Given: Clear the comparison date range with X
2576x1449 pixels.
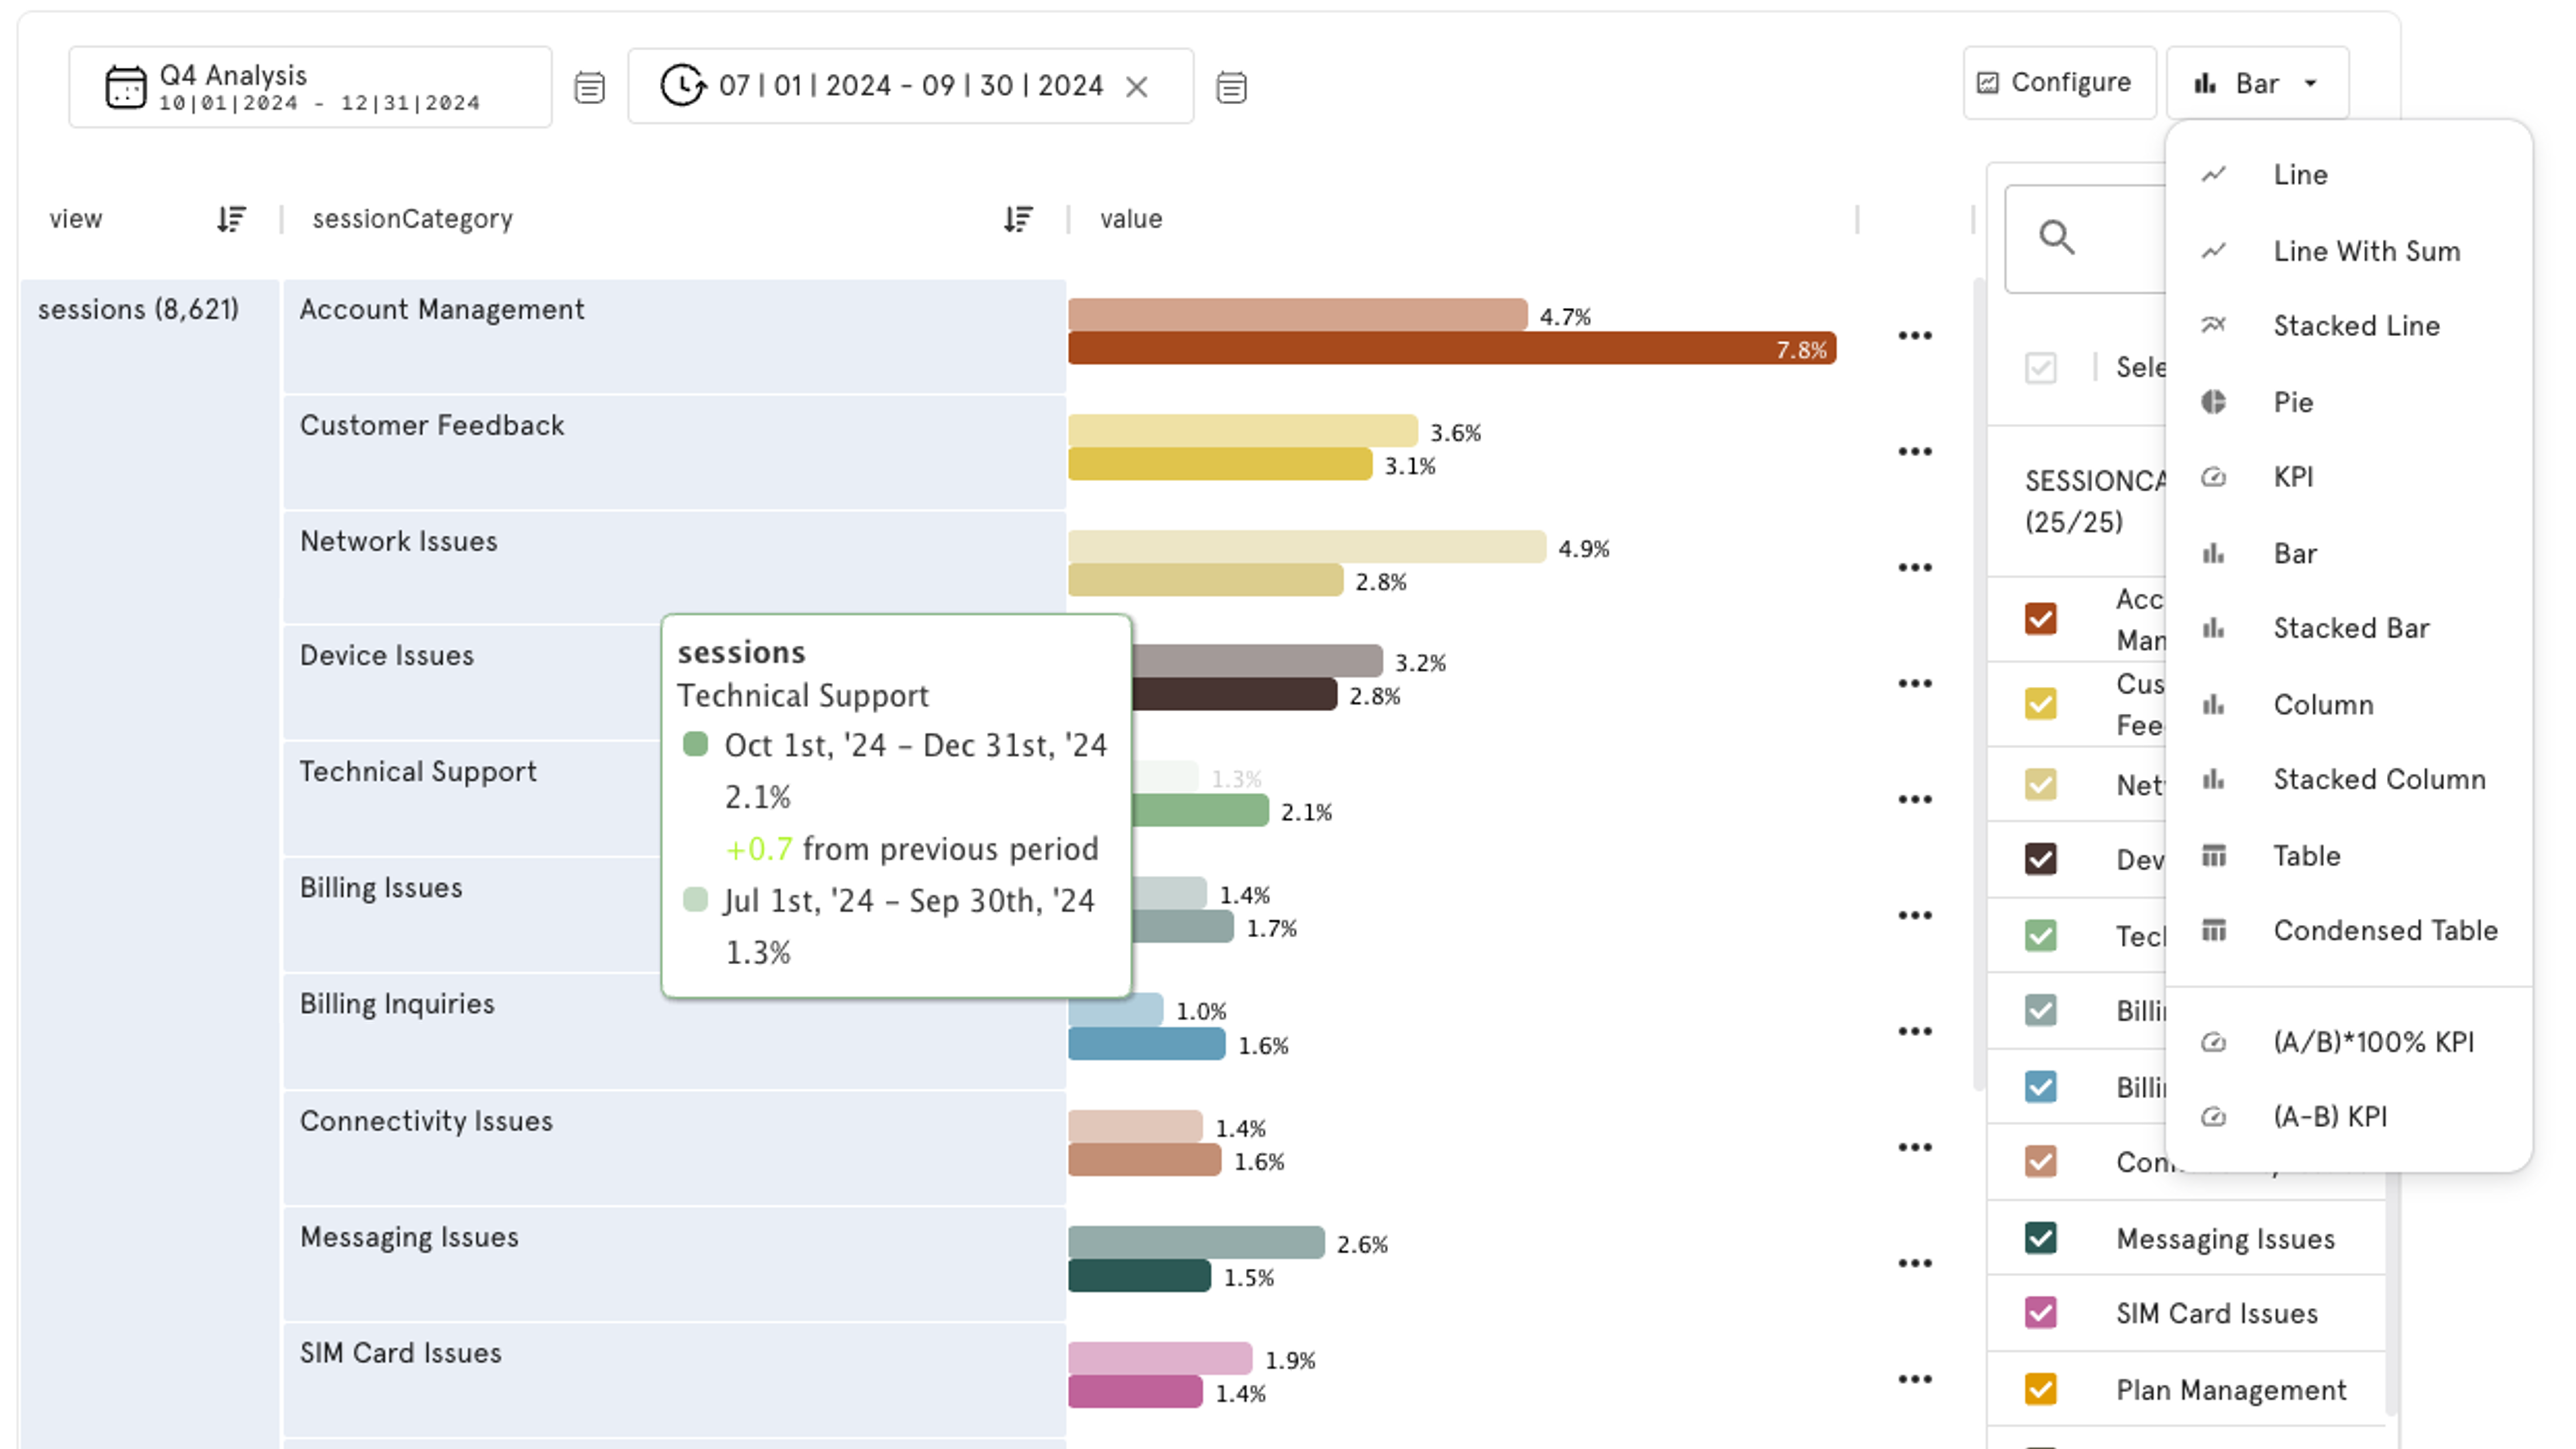Looking at the screenshot, I should point(1136,87).
